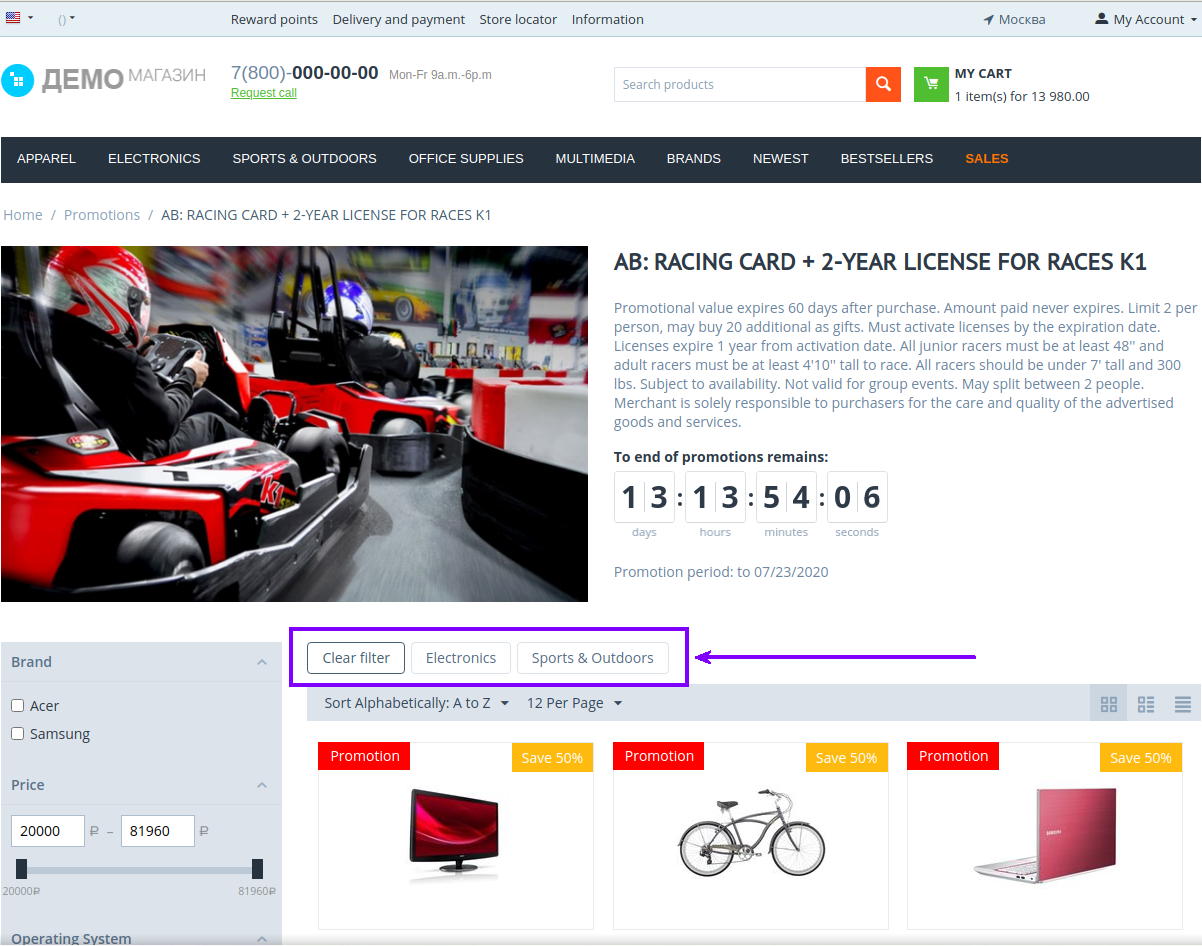The height and width of the screenshot is (946, 1202).
Task: Collapse the Brand filter section
Action: [x=262, y=662]
